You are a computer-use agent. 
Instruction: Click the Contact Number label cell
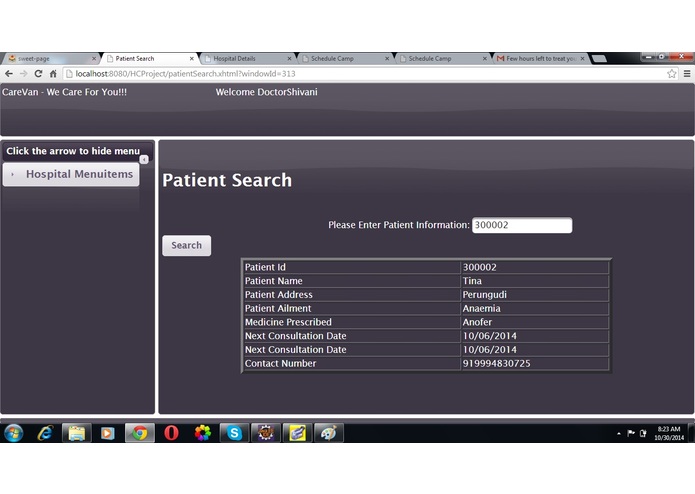[x=352, y=363]
